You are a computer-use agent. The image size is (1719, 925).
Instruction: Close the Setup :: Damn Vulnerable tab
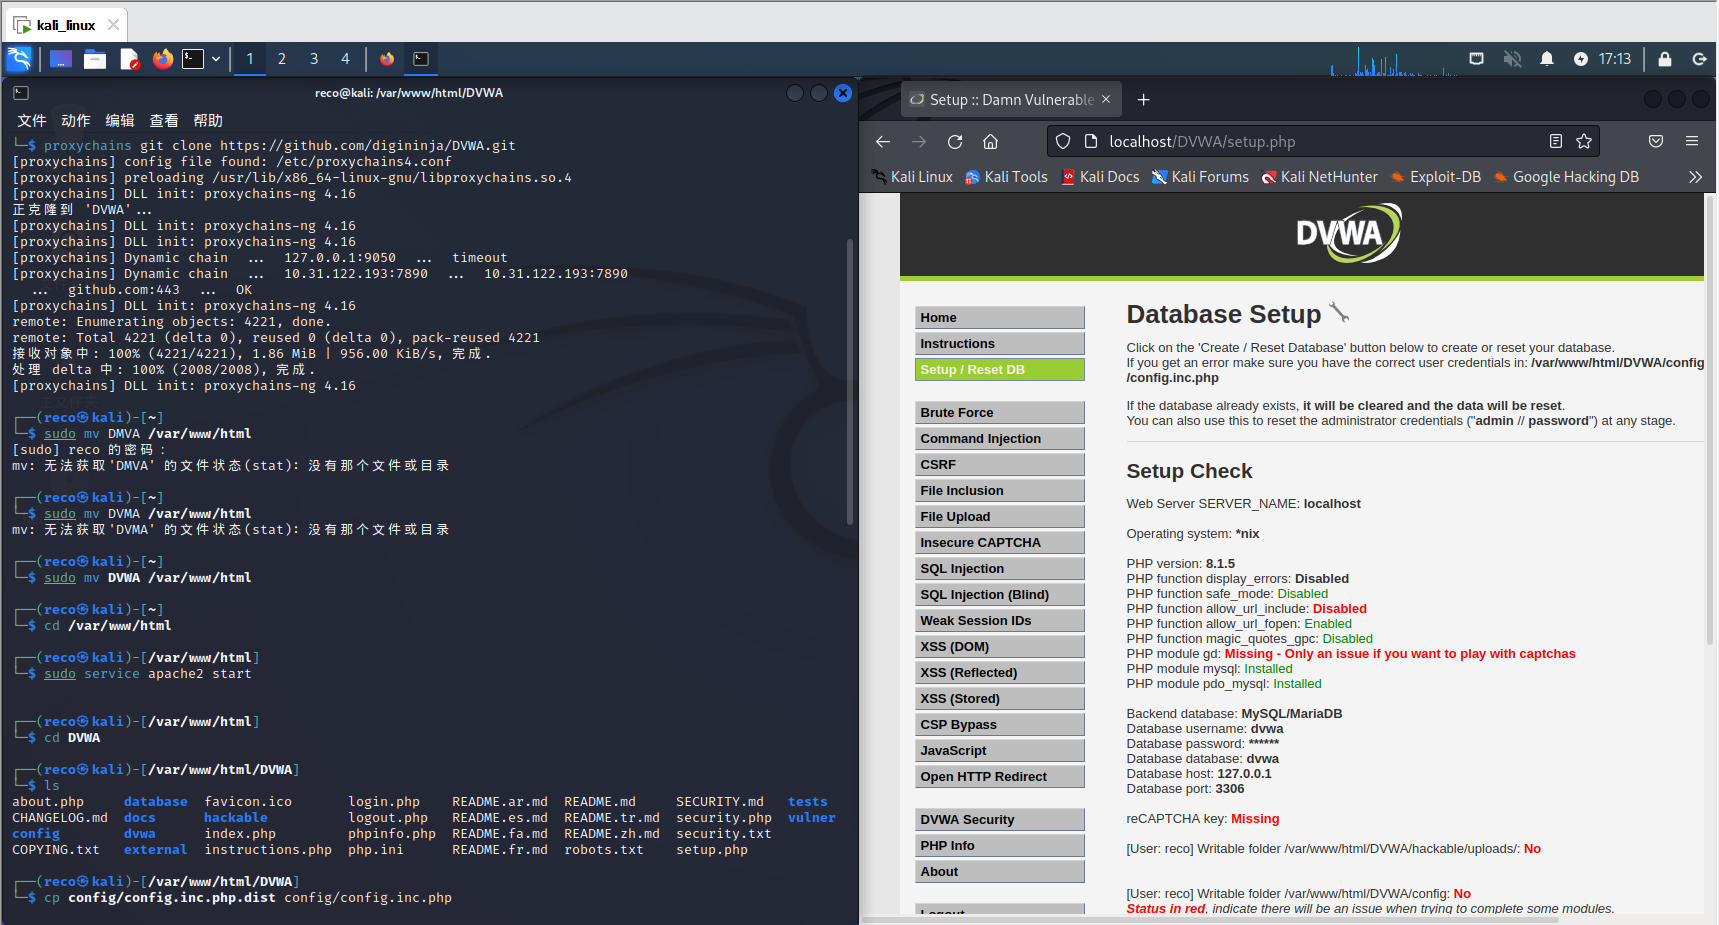click(x=1106, y=99)
